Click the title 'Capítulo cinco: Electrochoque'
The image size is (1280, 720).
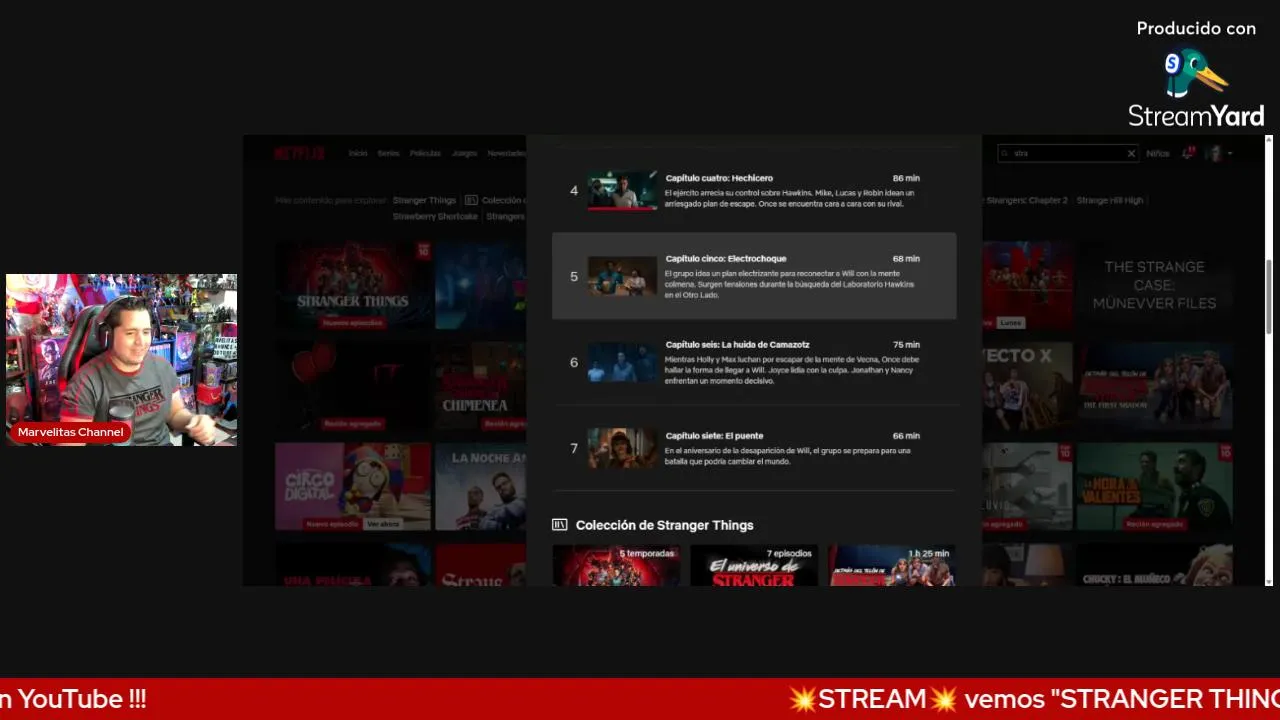coord(726,259)
